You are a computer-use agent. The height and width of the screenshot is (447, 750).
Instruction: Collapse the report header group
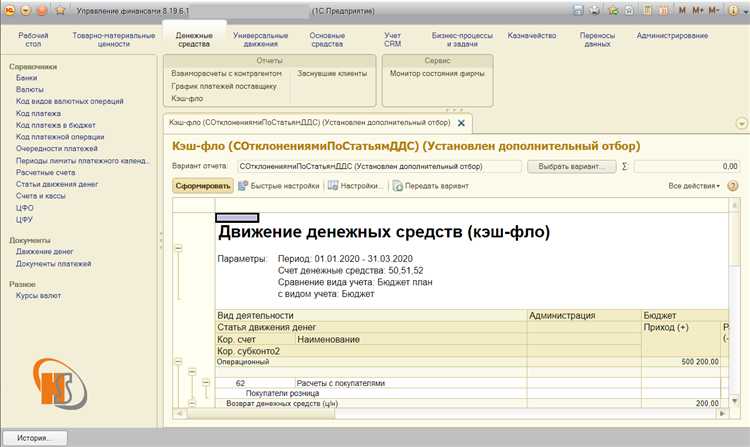[178, 248]
